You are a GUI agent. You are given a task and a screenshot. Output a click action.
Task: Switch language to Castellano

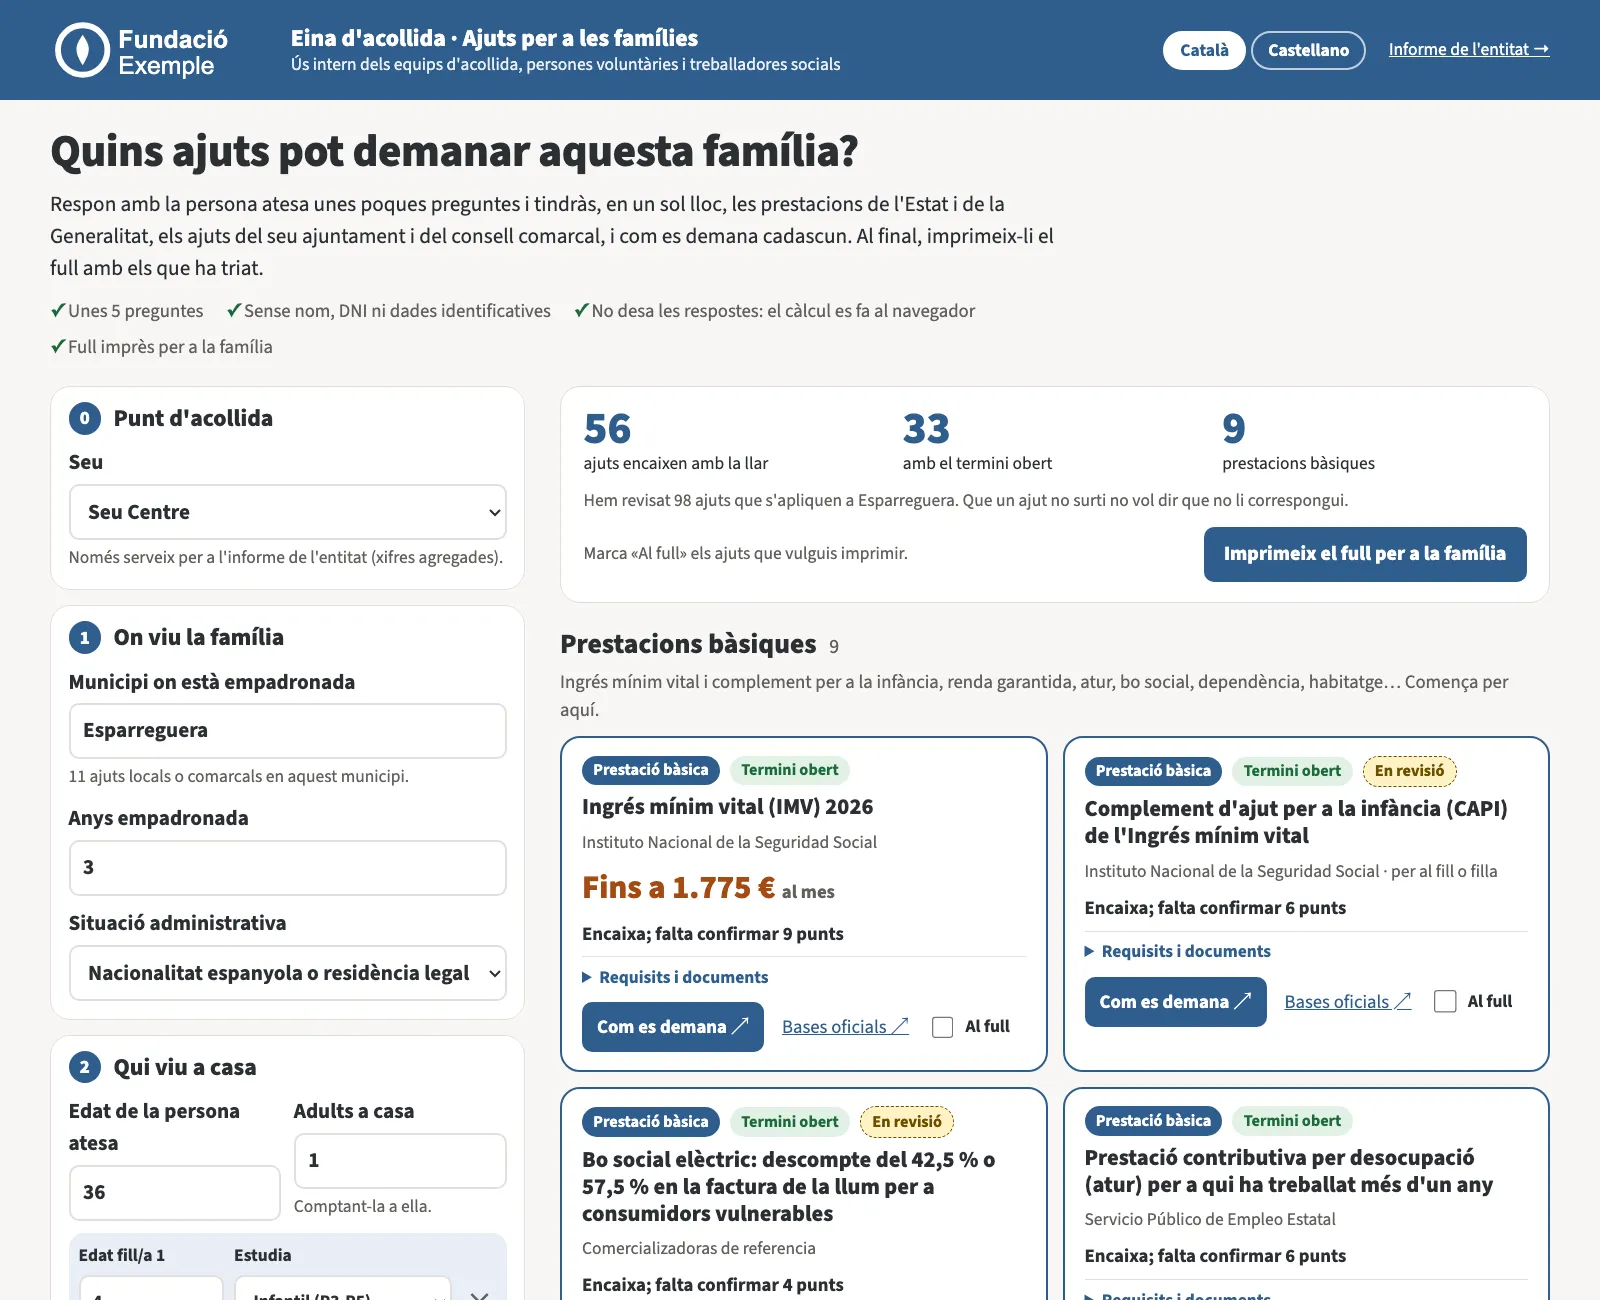1308,50
